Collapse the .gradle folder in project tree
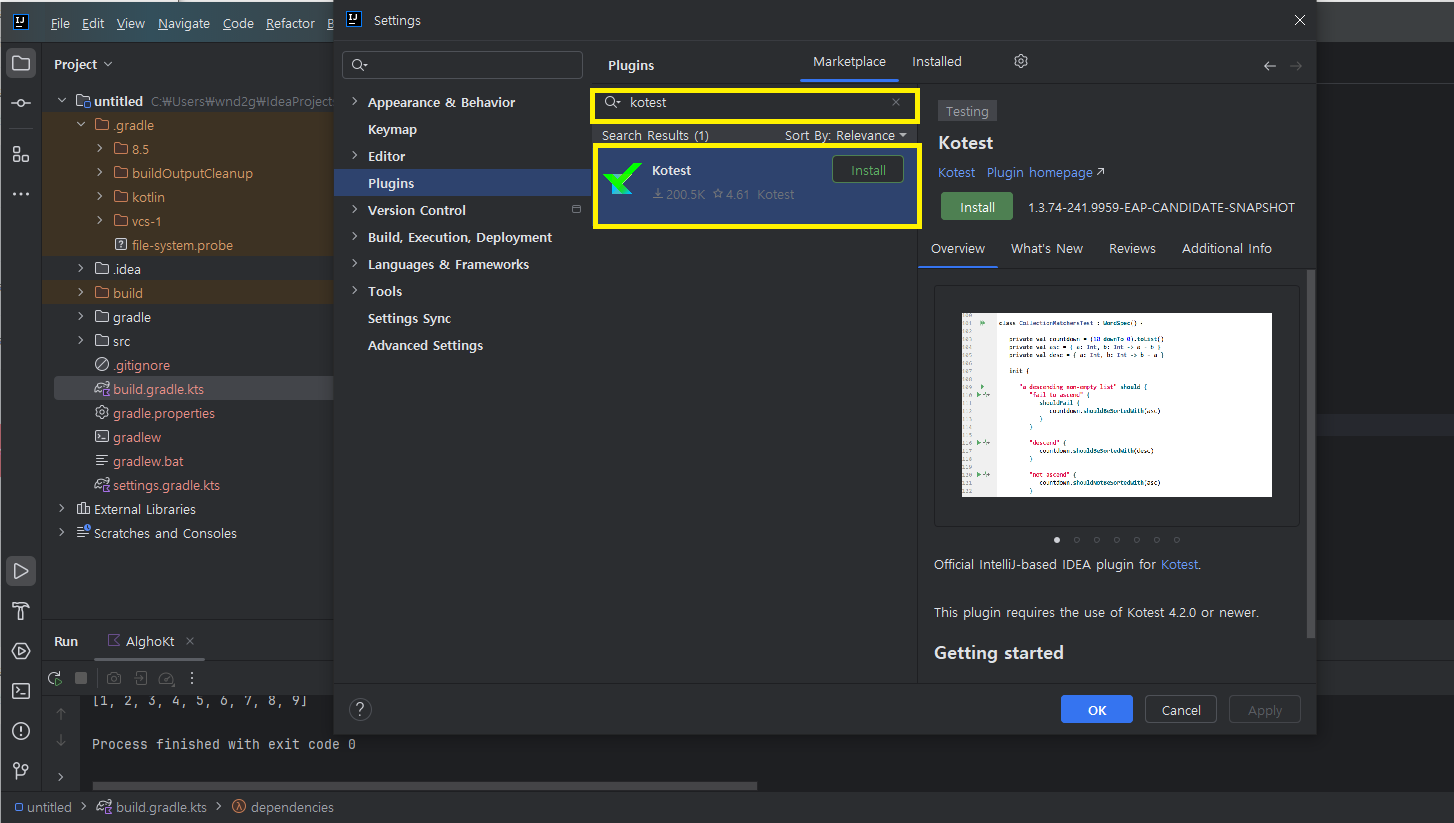Screen dimensions: 1454x823 pyautogui.click(x=81, y=125)
